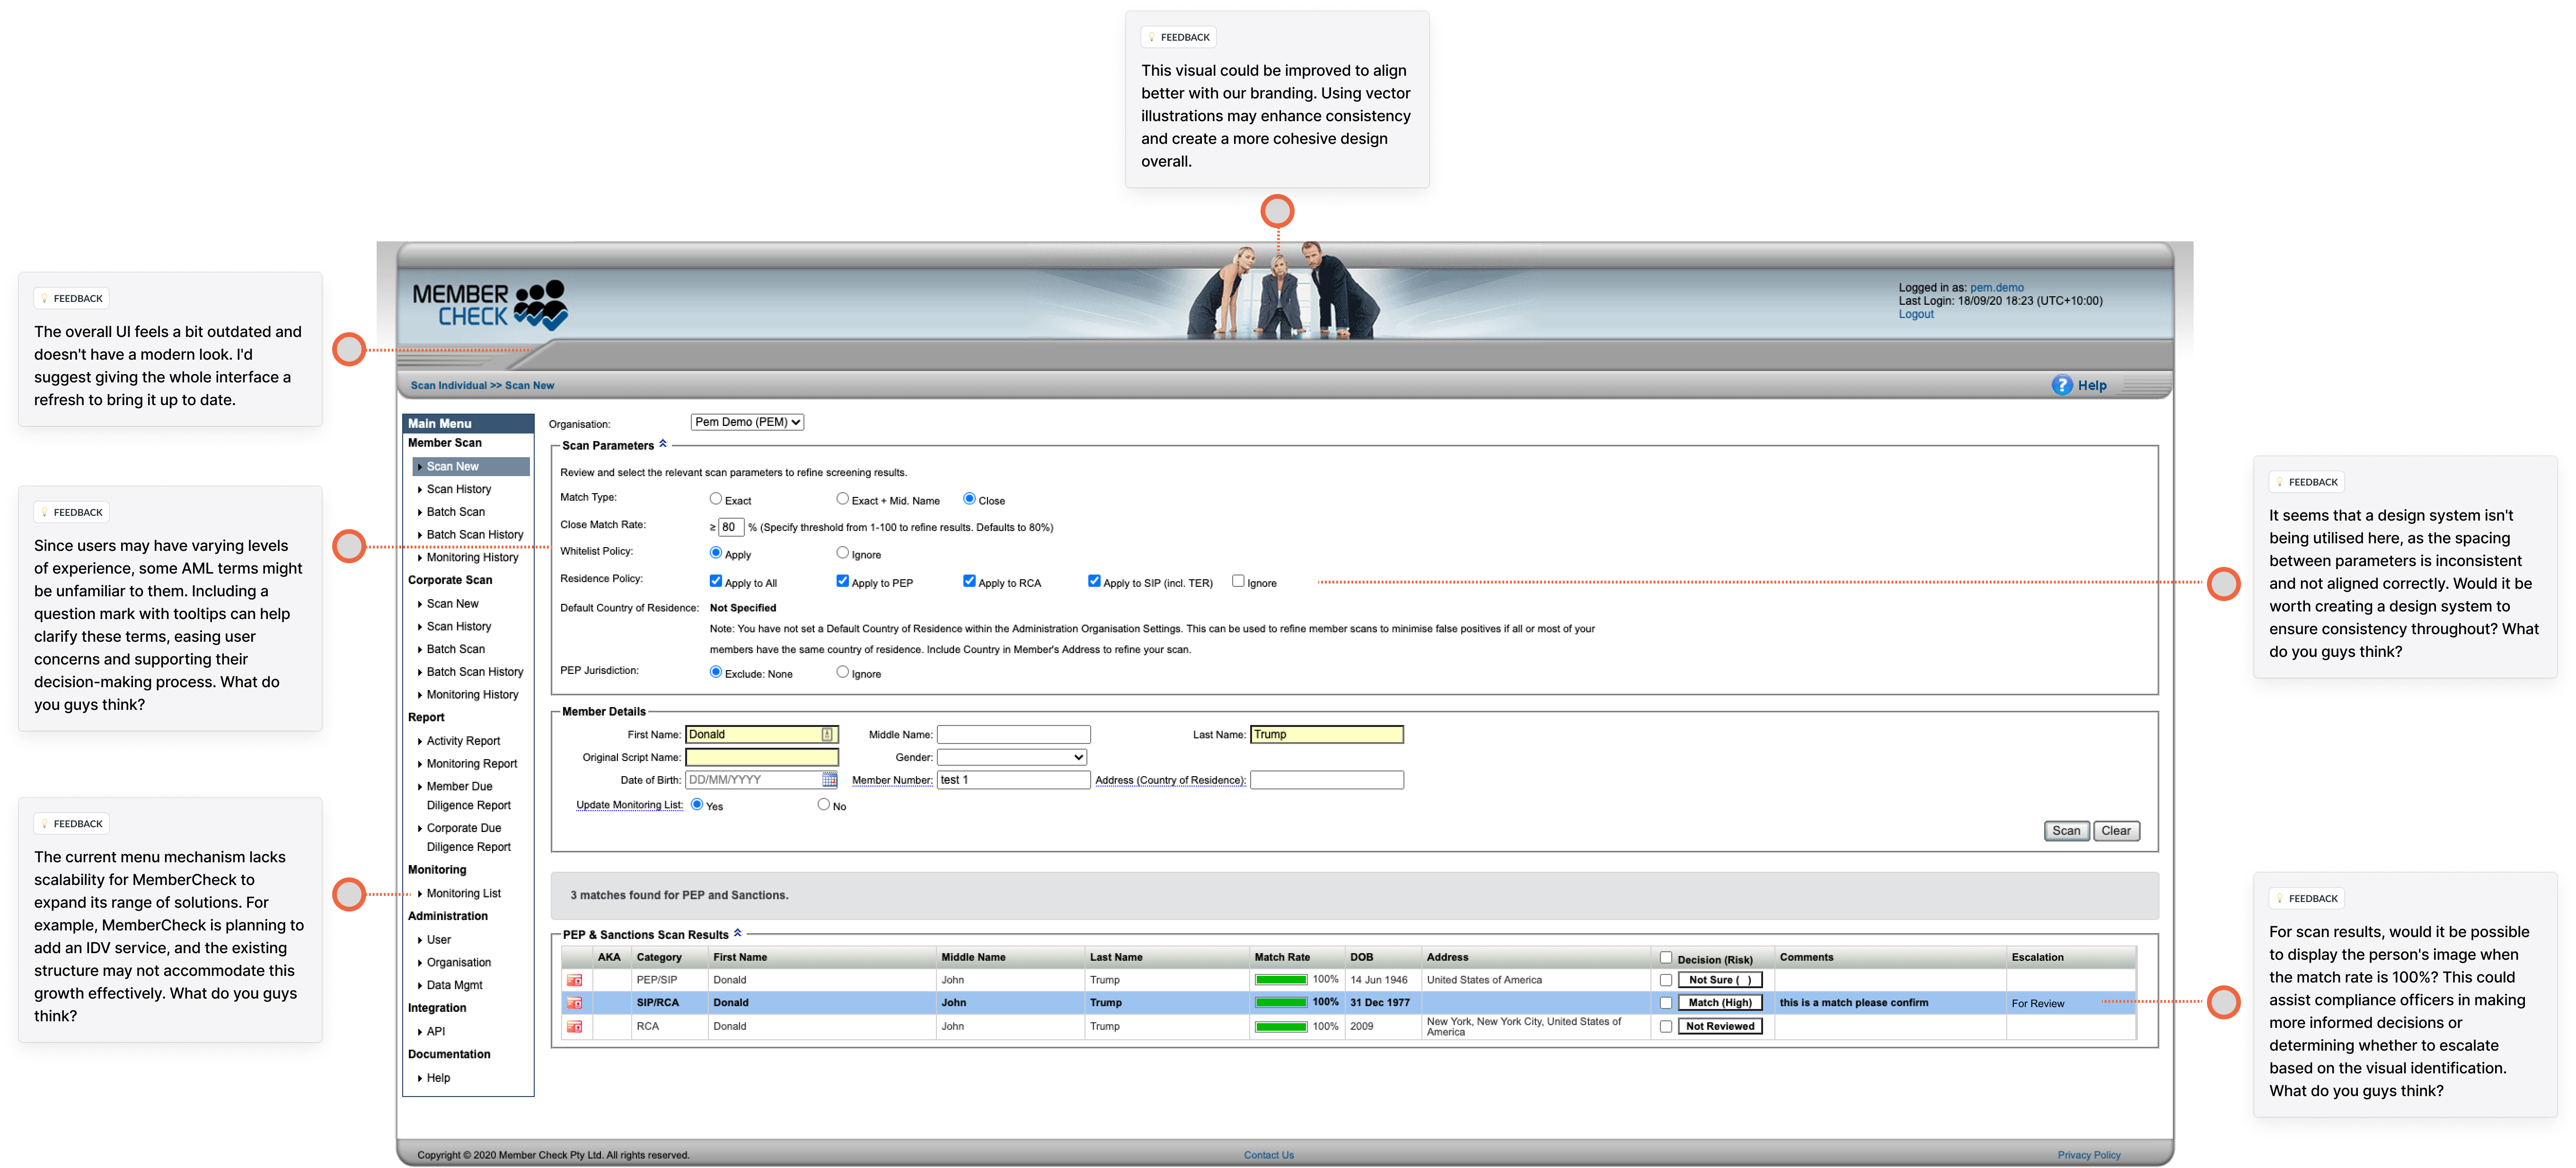Click autofill icon inside First Name field
2576x1168 pixels.
coord(827,735)
